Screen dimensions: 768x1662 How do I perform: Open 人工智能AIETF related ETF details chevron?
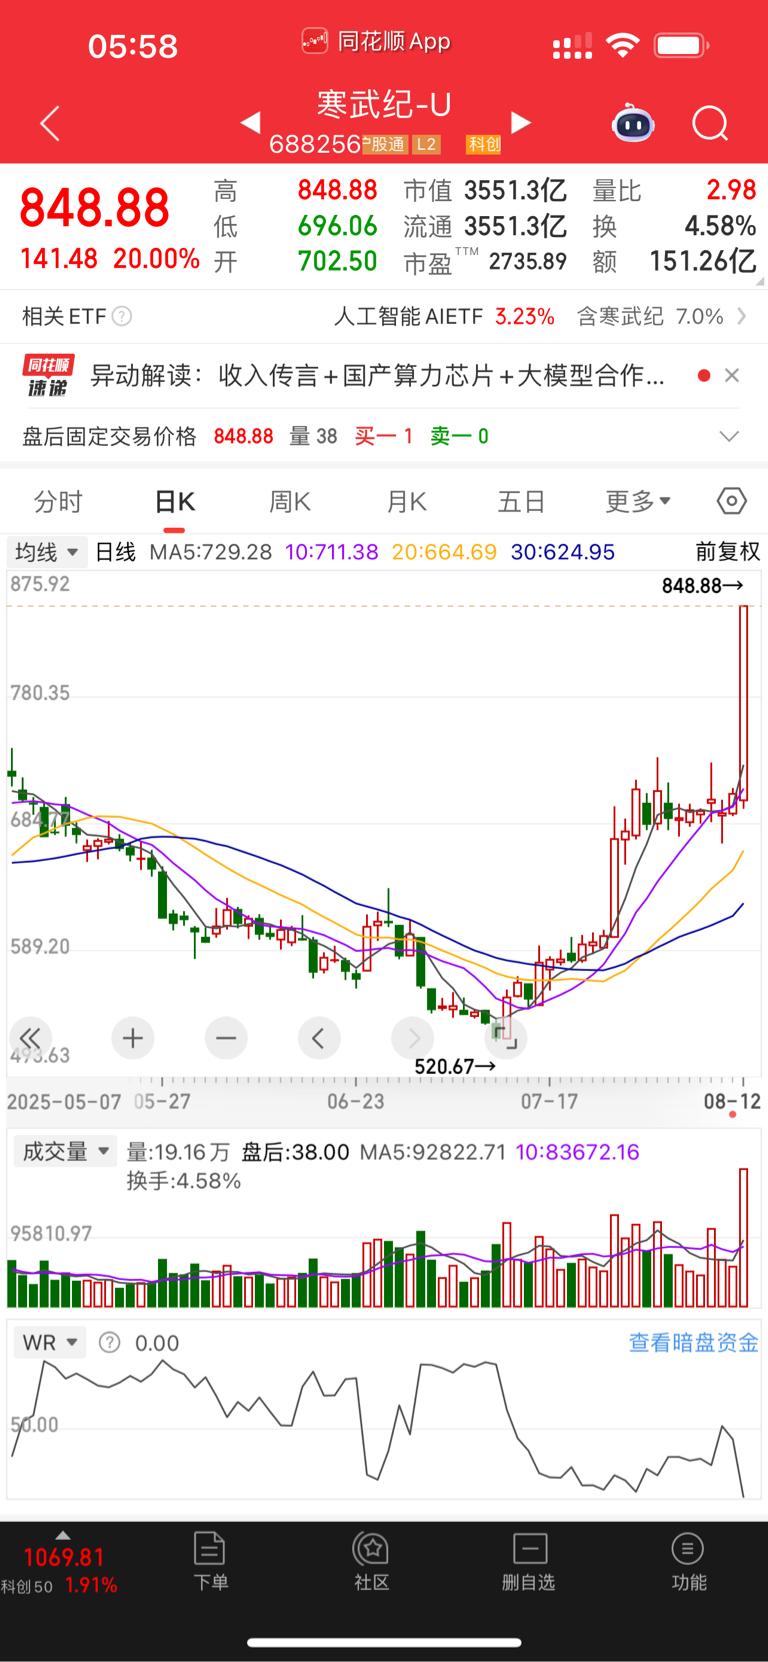point(741,316)
